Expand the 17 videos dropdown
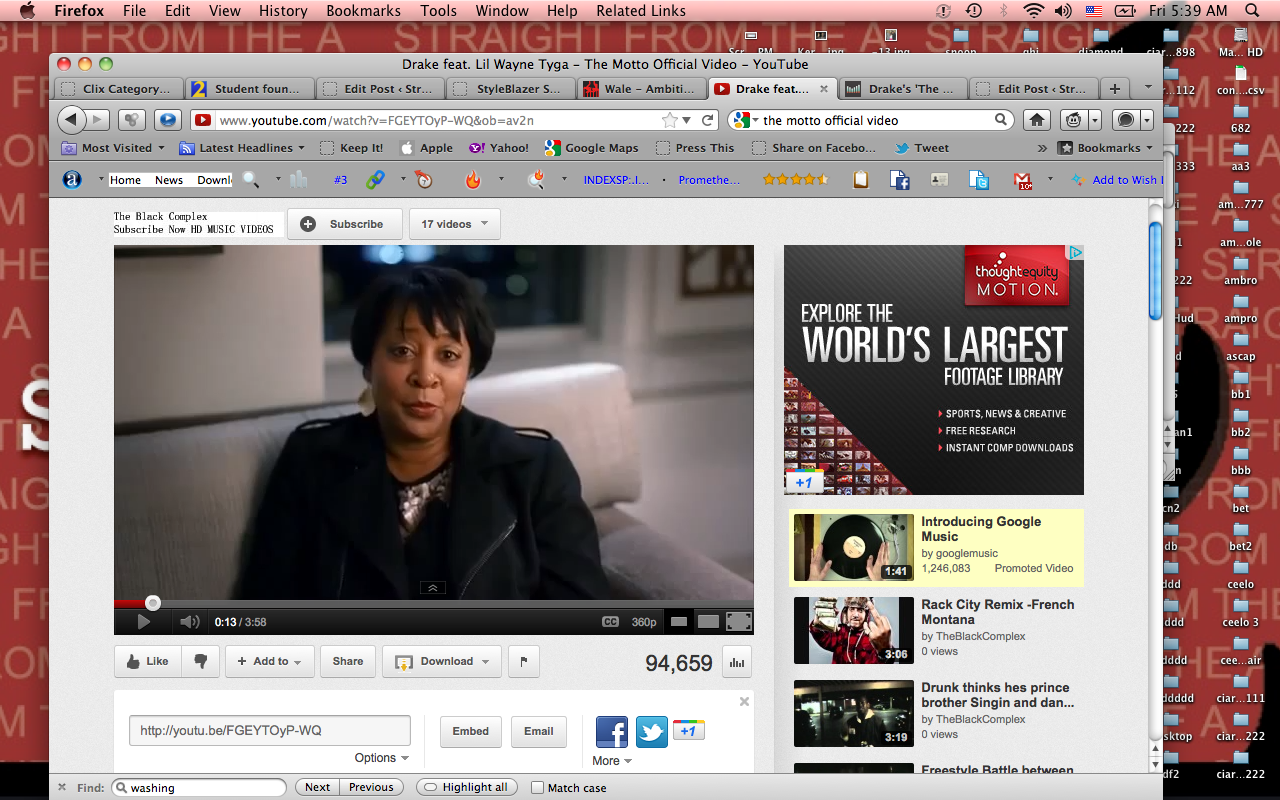1280x800 pixels. (454, 224)
